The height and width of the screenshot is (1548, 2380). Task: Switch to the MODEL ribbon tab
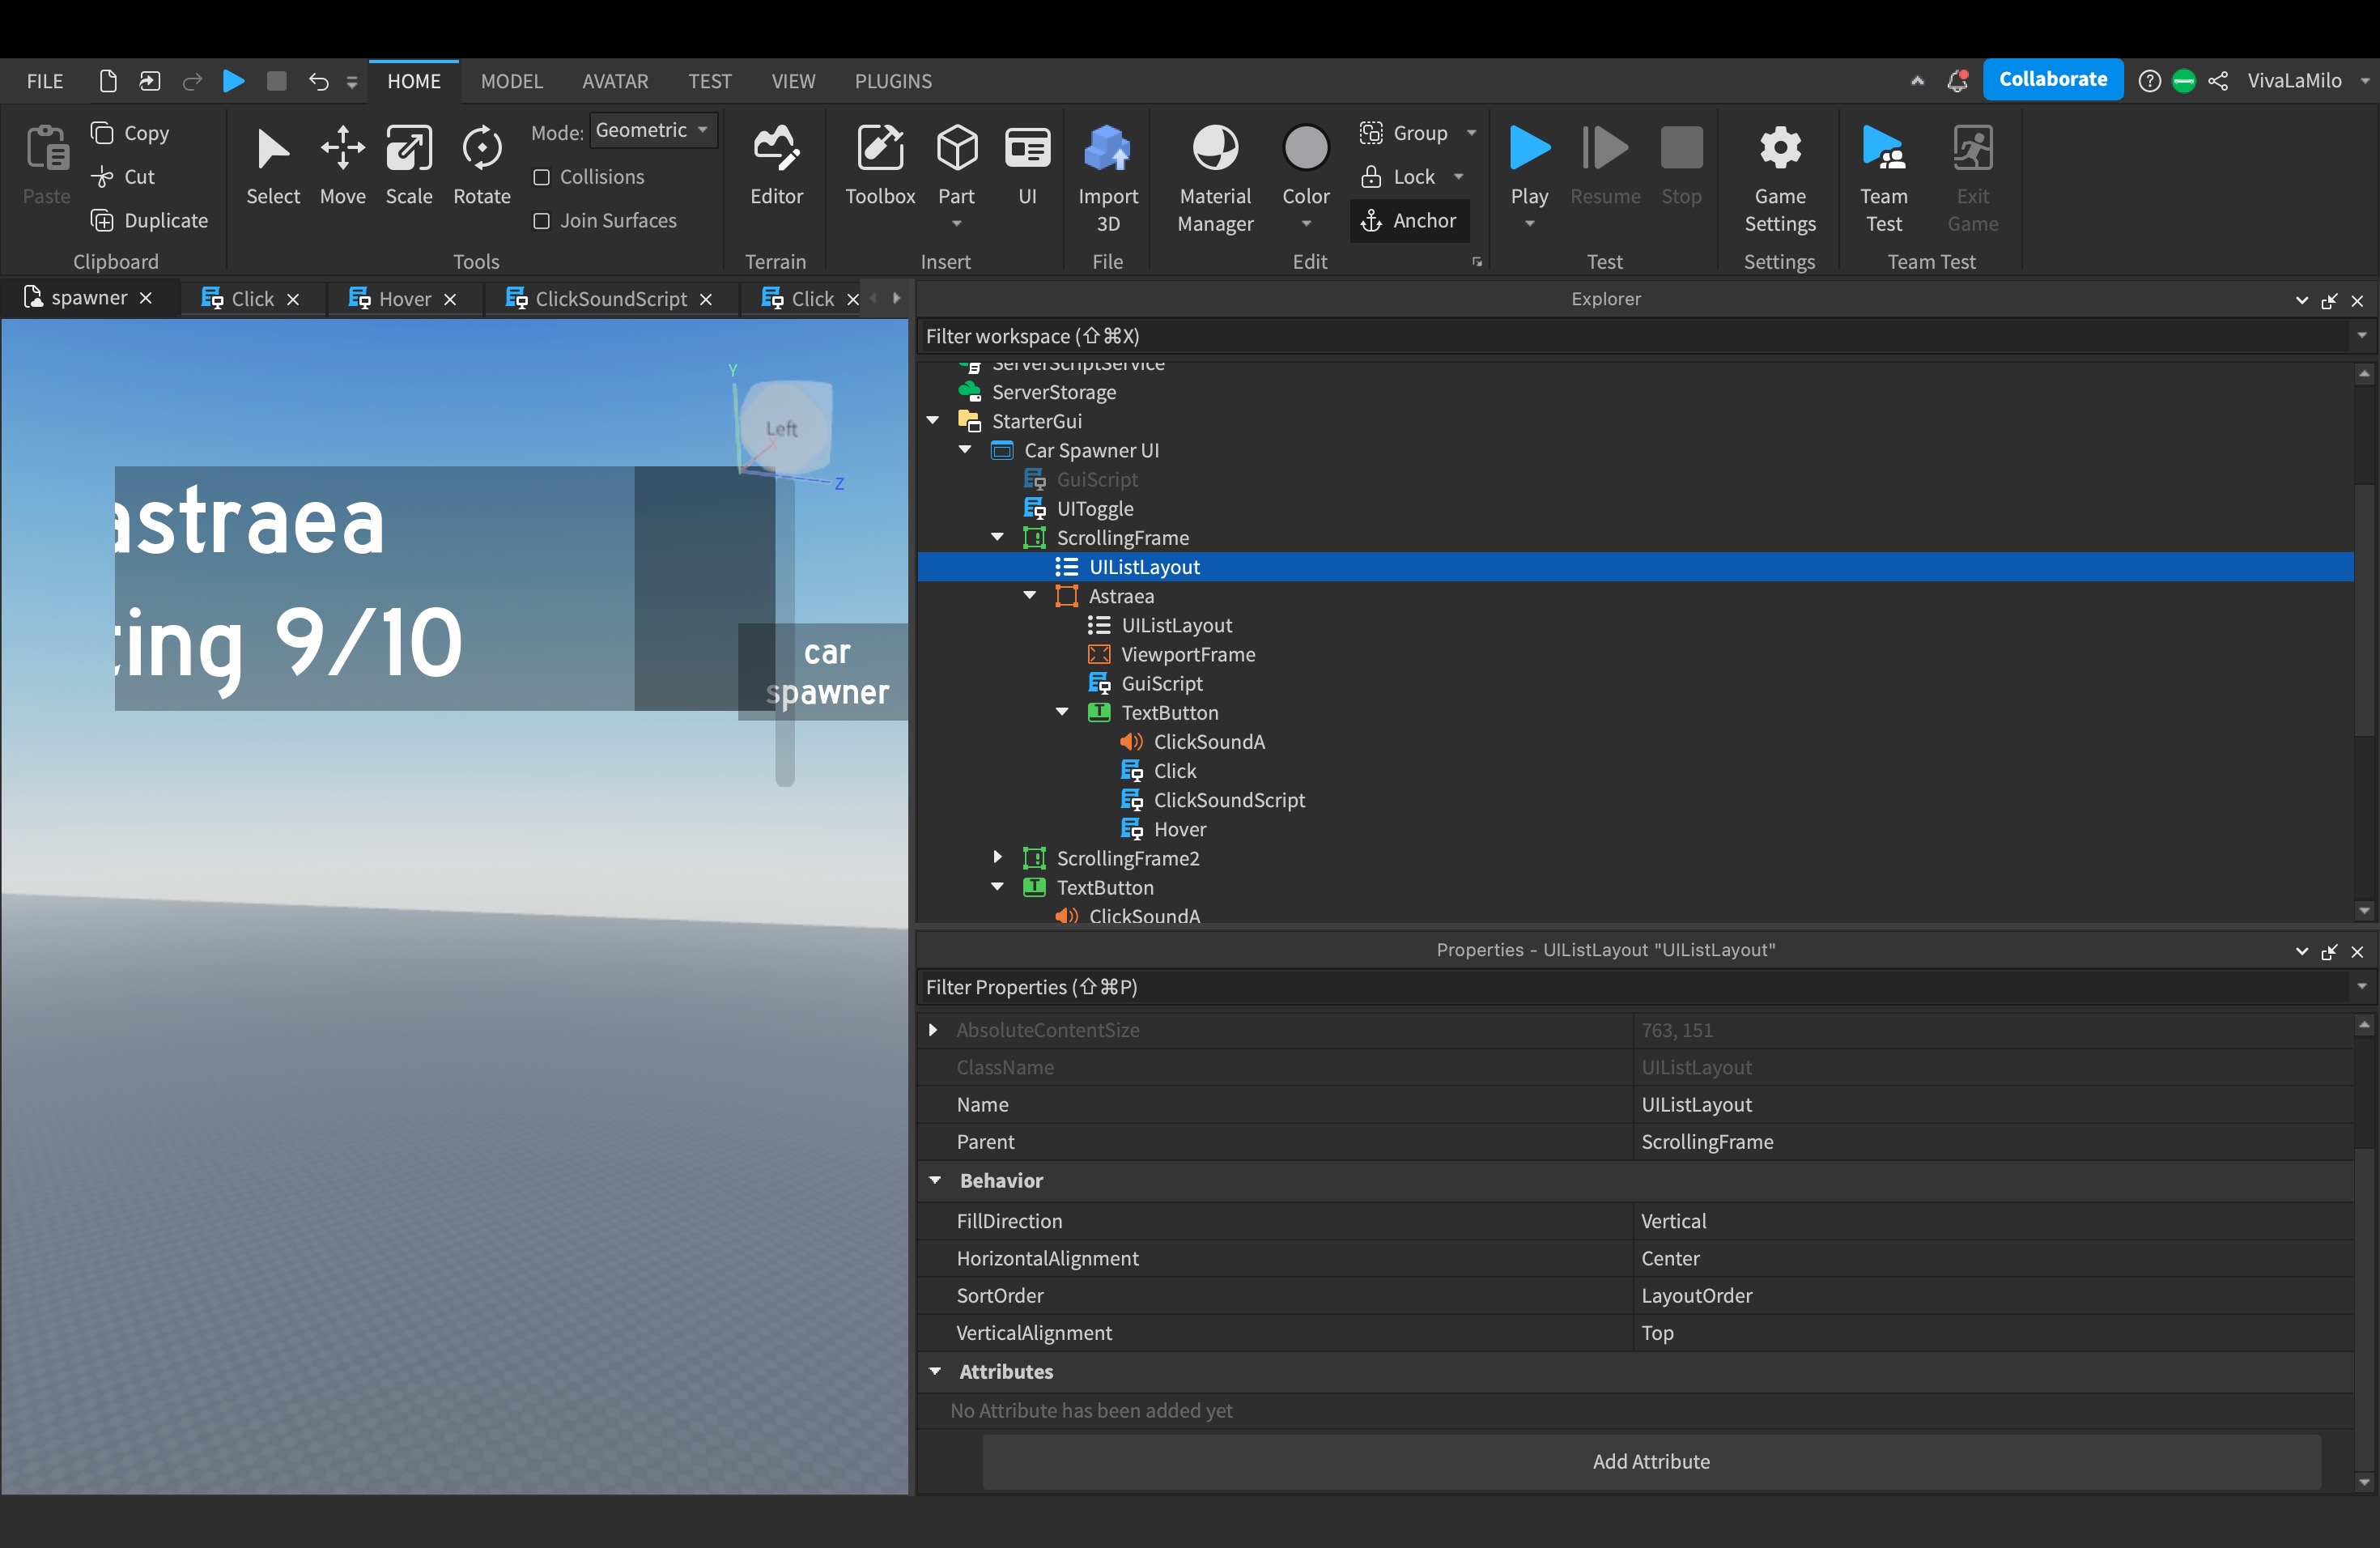tap(511, 80)
